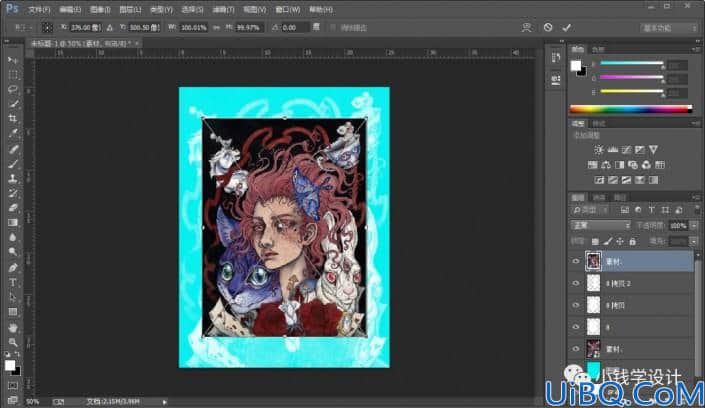Open the Help (H) menu
Image resolution: width=705 pixels, height=408 pixels.
tap(321, 9)
